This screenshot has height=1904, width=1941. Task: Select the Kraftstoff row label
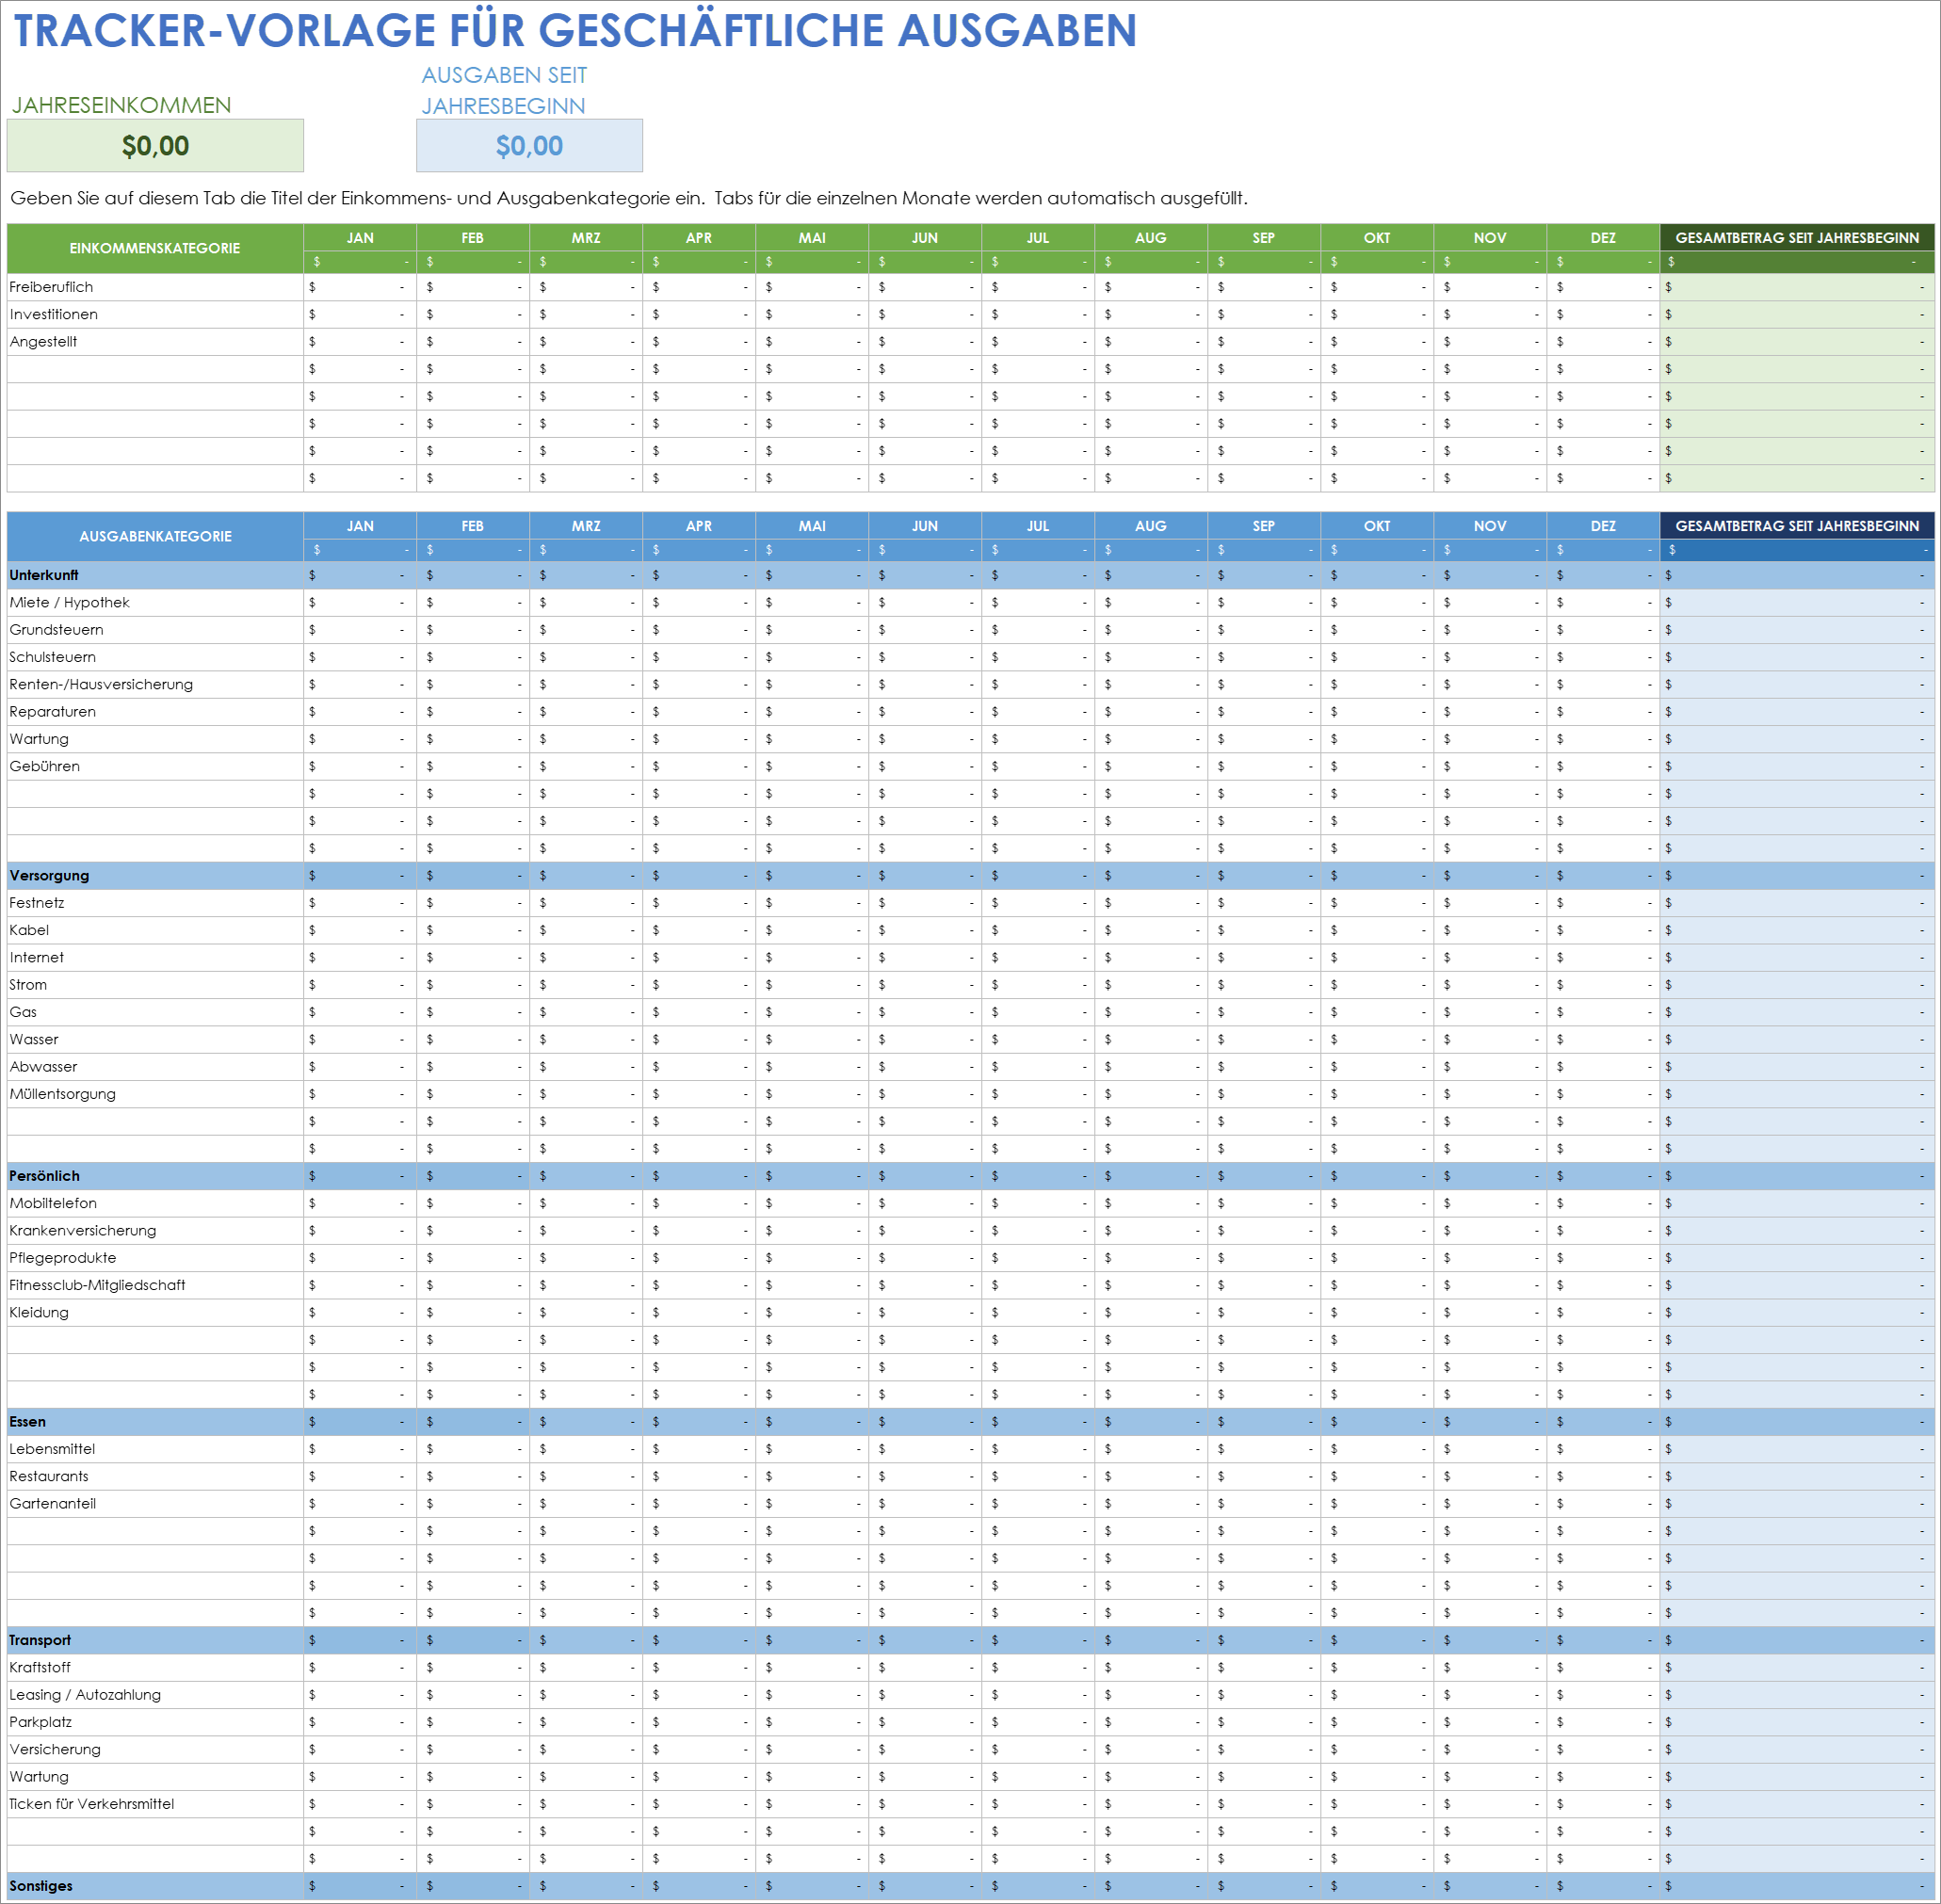[x=155, y=1668]
